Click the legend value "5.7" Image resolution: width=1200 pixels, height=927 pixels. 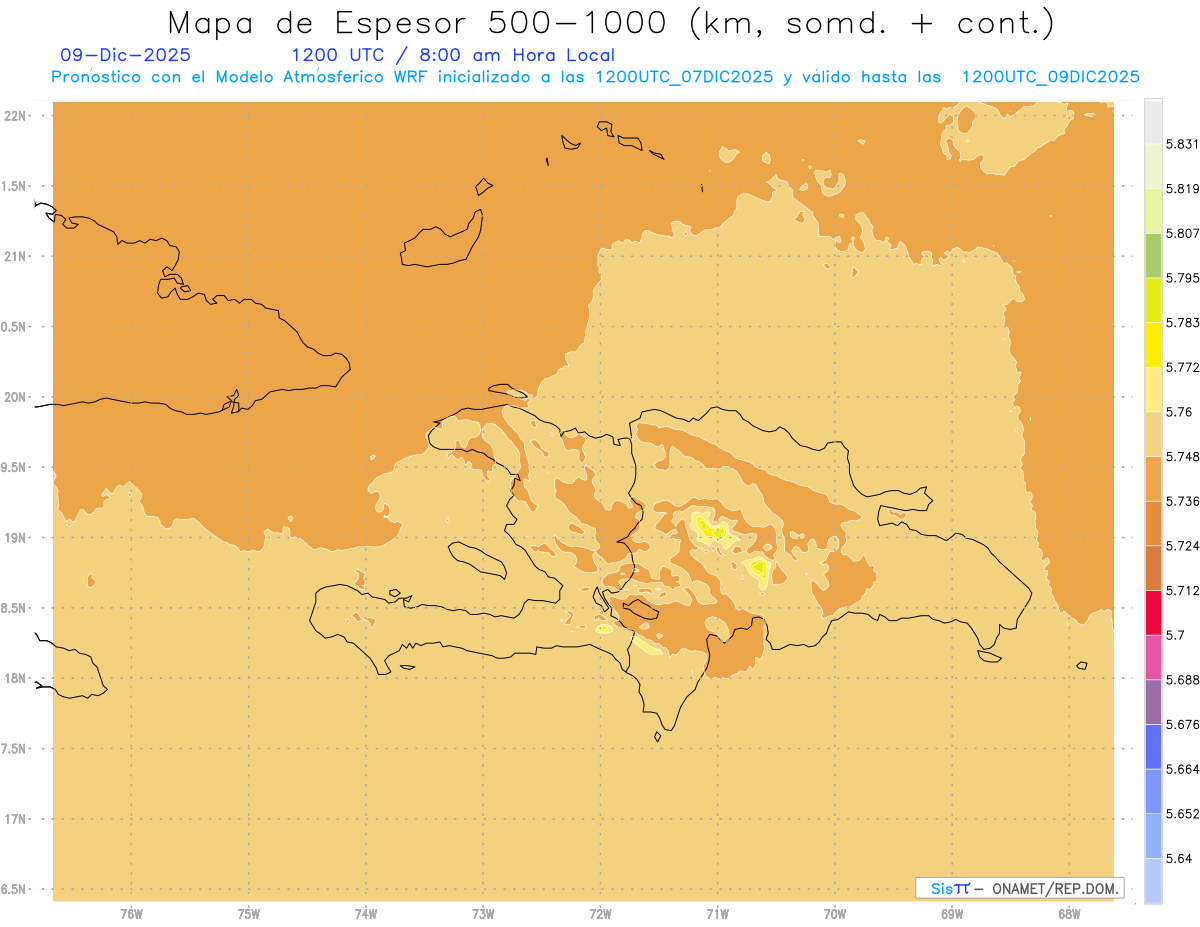(1174, 635)
